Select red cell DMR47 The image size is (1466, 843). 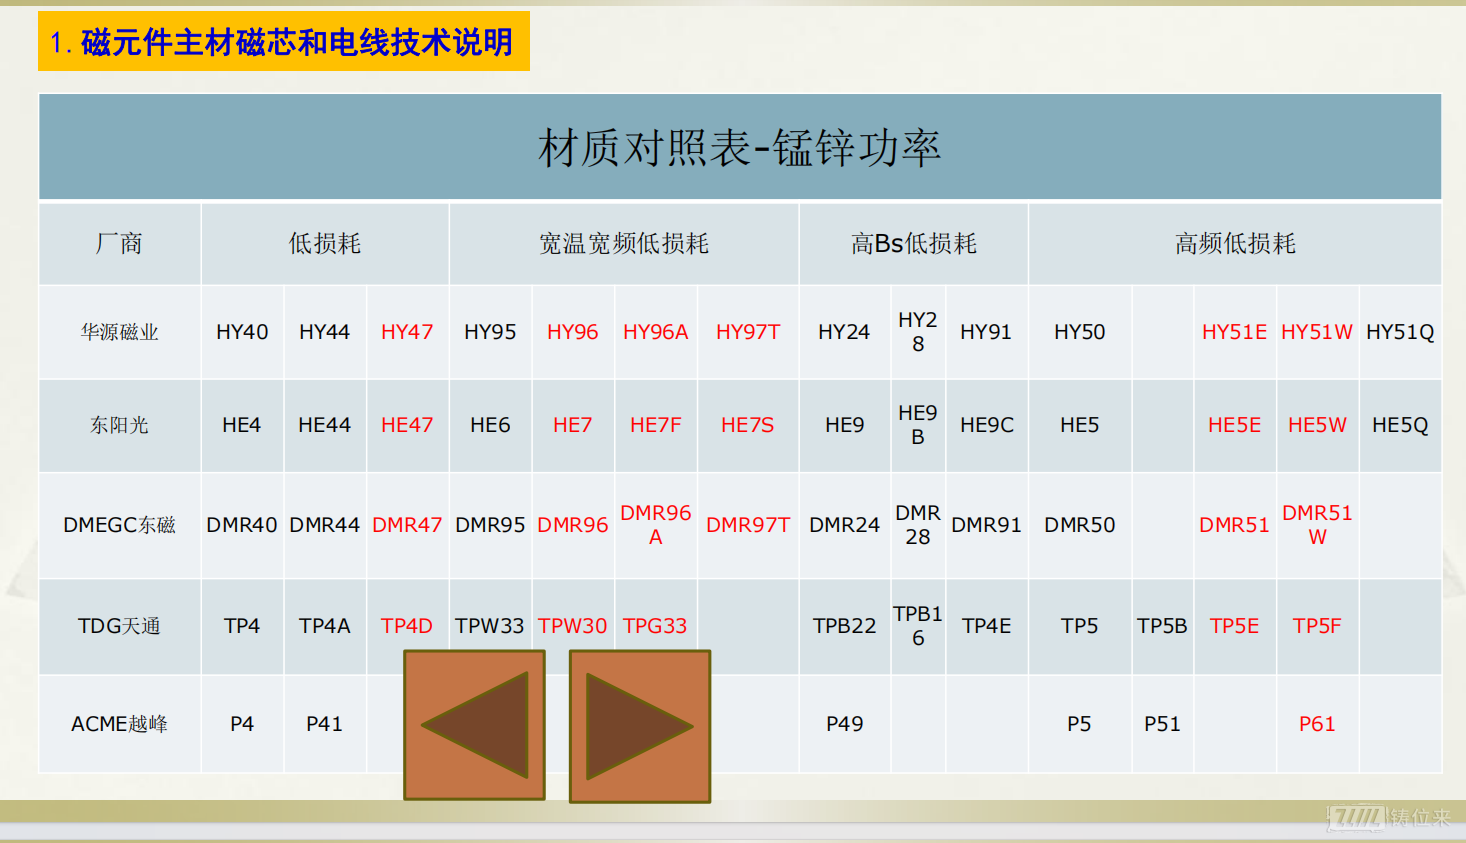pos(407,525)
